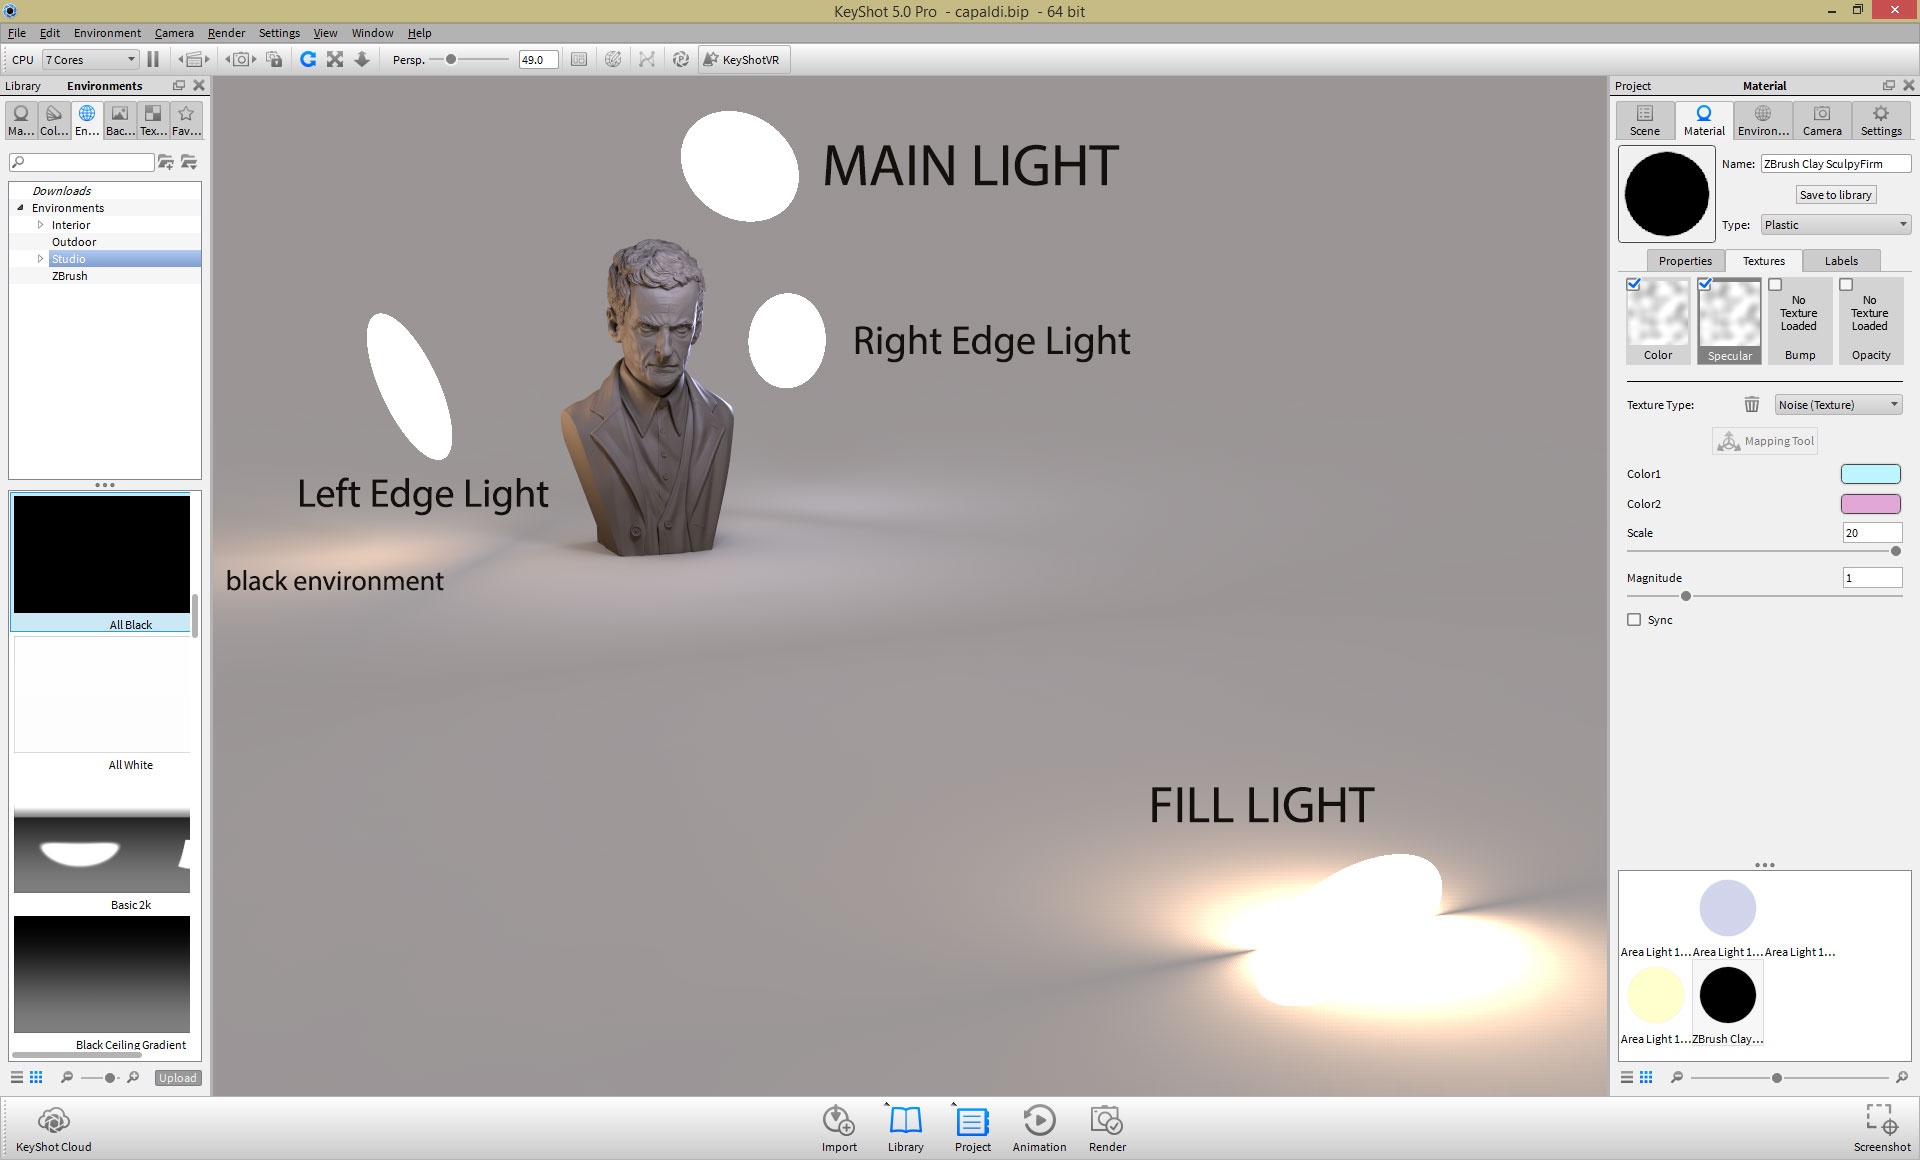Expand the Interior folder in tree

tap(41, 225)
